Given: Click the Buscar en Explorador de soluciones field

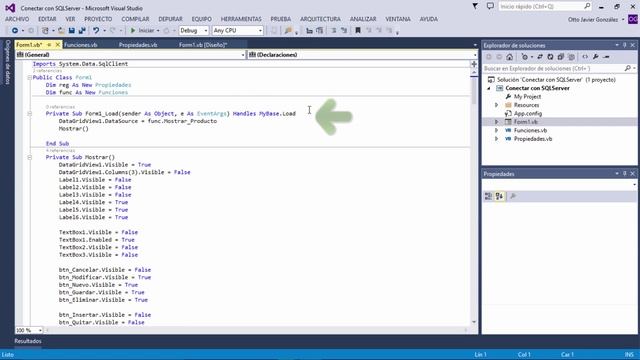Looking at the screenshot, I should point(559,69).
